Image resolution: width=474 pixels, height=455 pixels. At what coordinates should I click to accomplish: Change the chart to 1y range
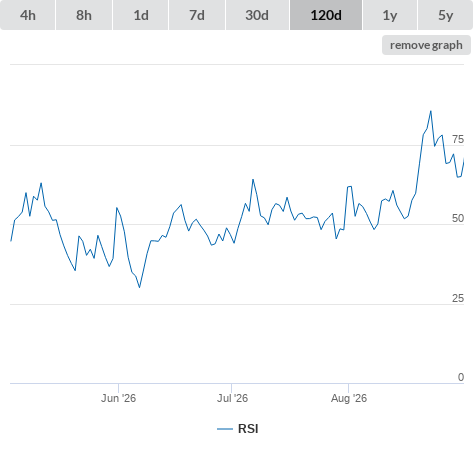point(390,15)
